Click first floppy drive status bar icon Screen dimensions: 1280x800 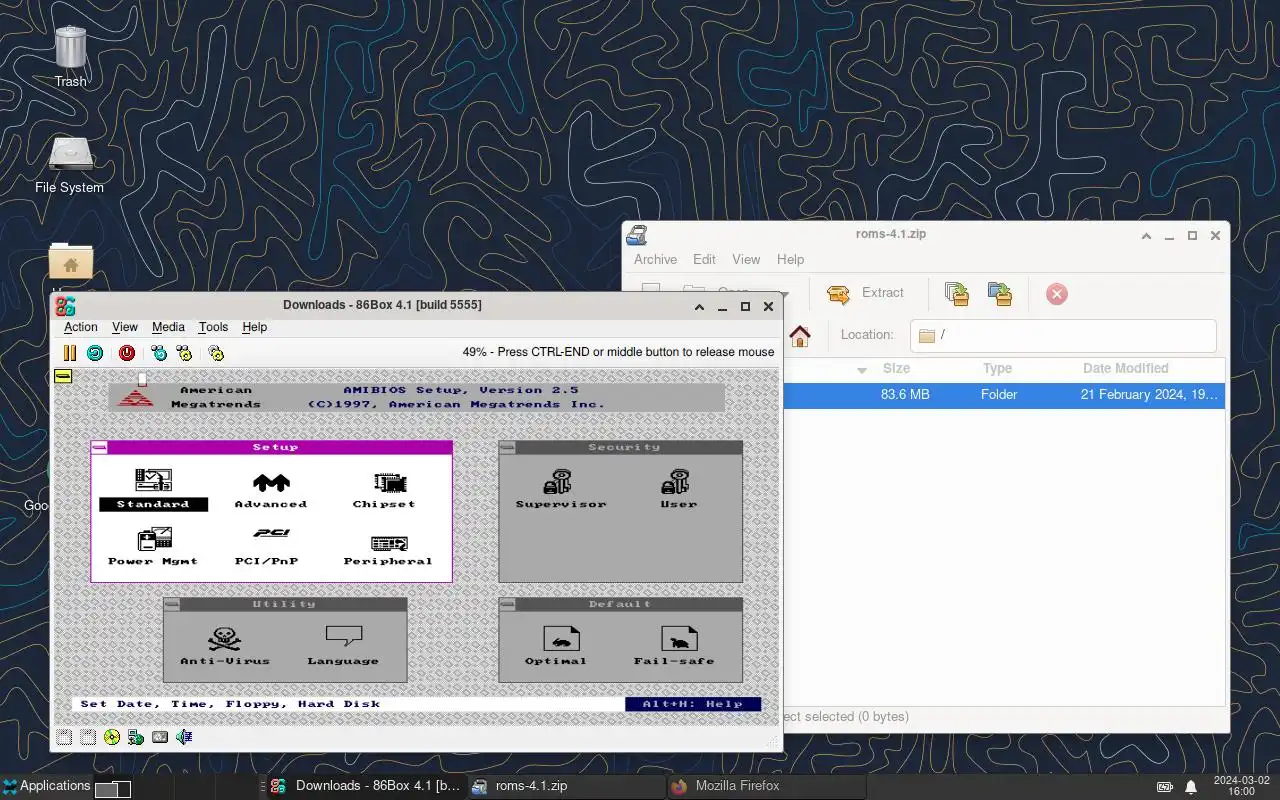(64, 737)
